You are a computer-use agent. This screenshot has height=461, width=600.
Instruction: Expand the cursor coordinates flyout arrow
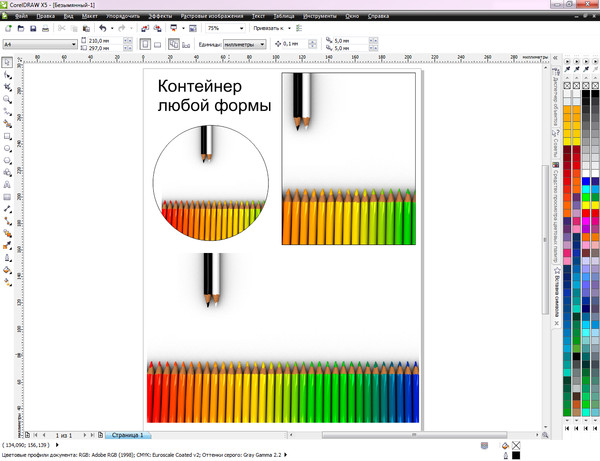click(57, 445)
